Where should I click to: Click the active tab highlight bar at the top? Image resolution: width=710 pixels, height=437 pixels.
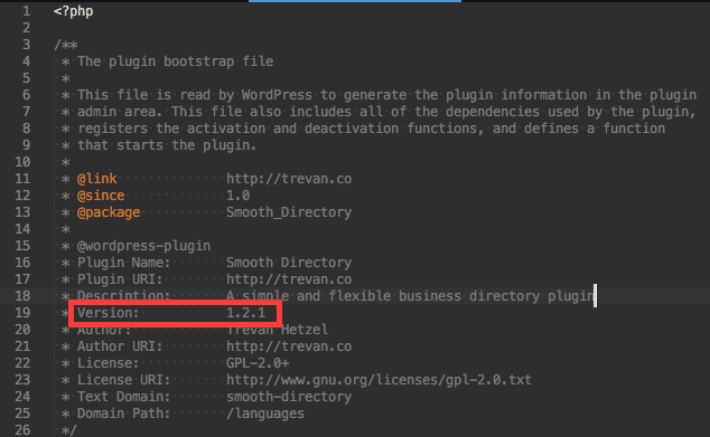tap(355, 1)
